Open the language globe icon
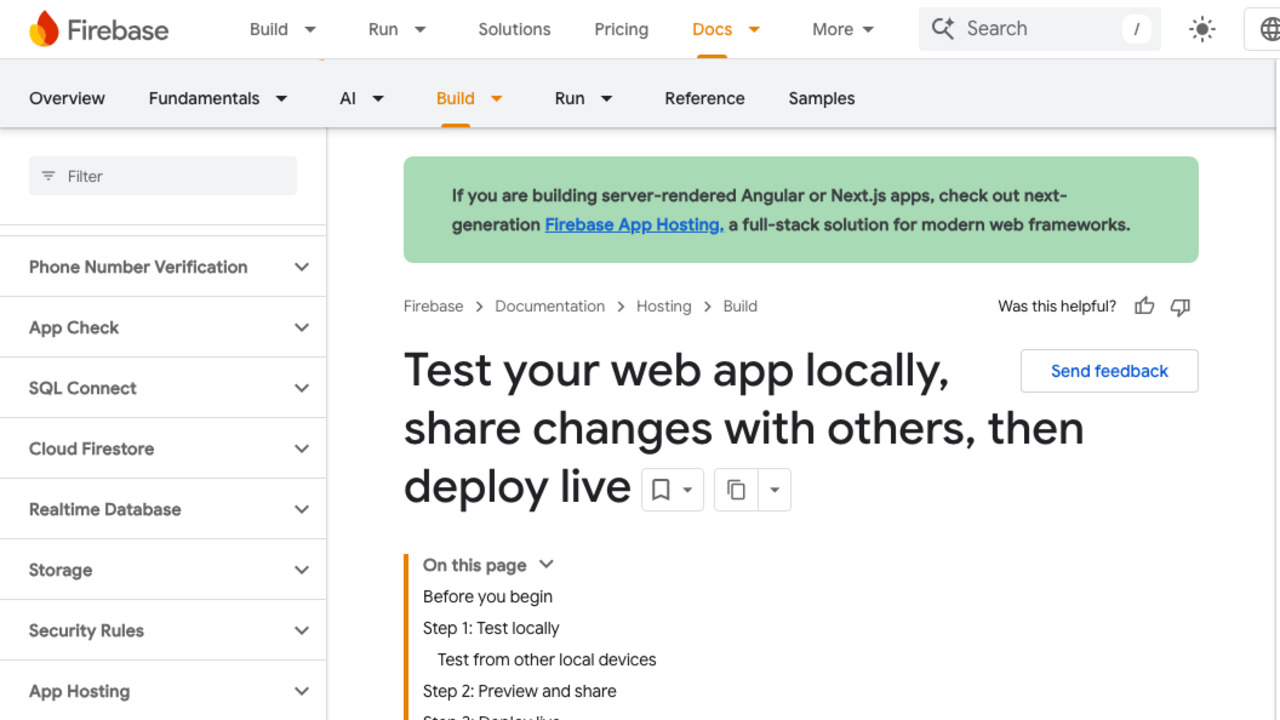1280x720 pixels. (1270, 29)
